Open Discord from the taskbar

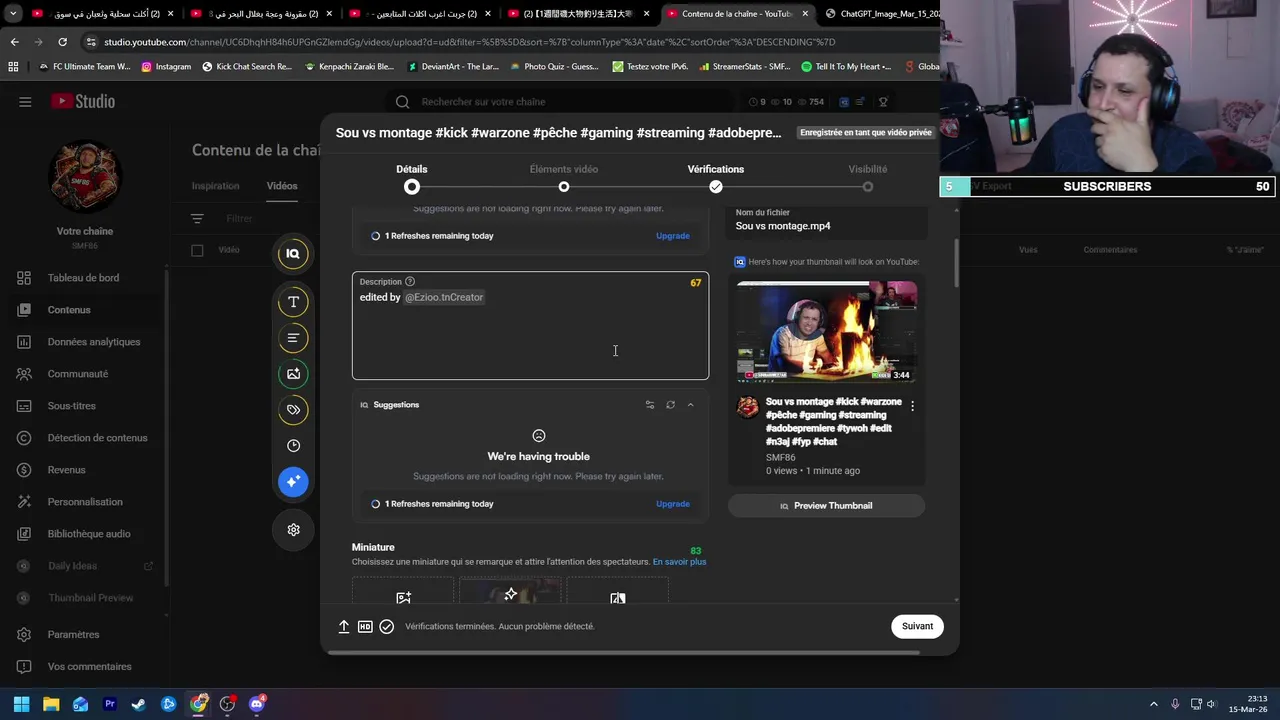click(x=257, y=704)
